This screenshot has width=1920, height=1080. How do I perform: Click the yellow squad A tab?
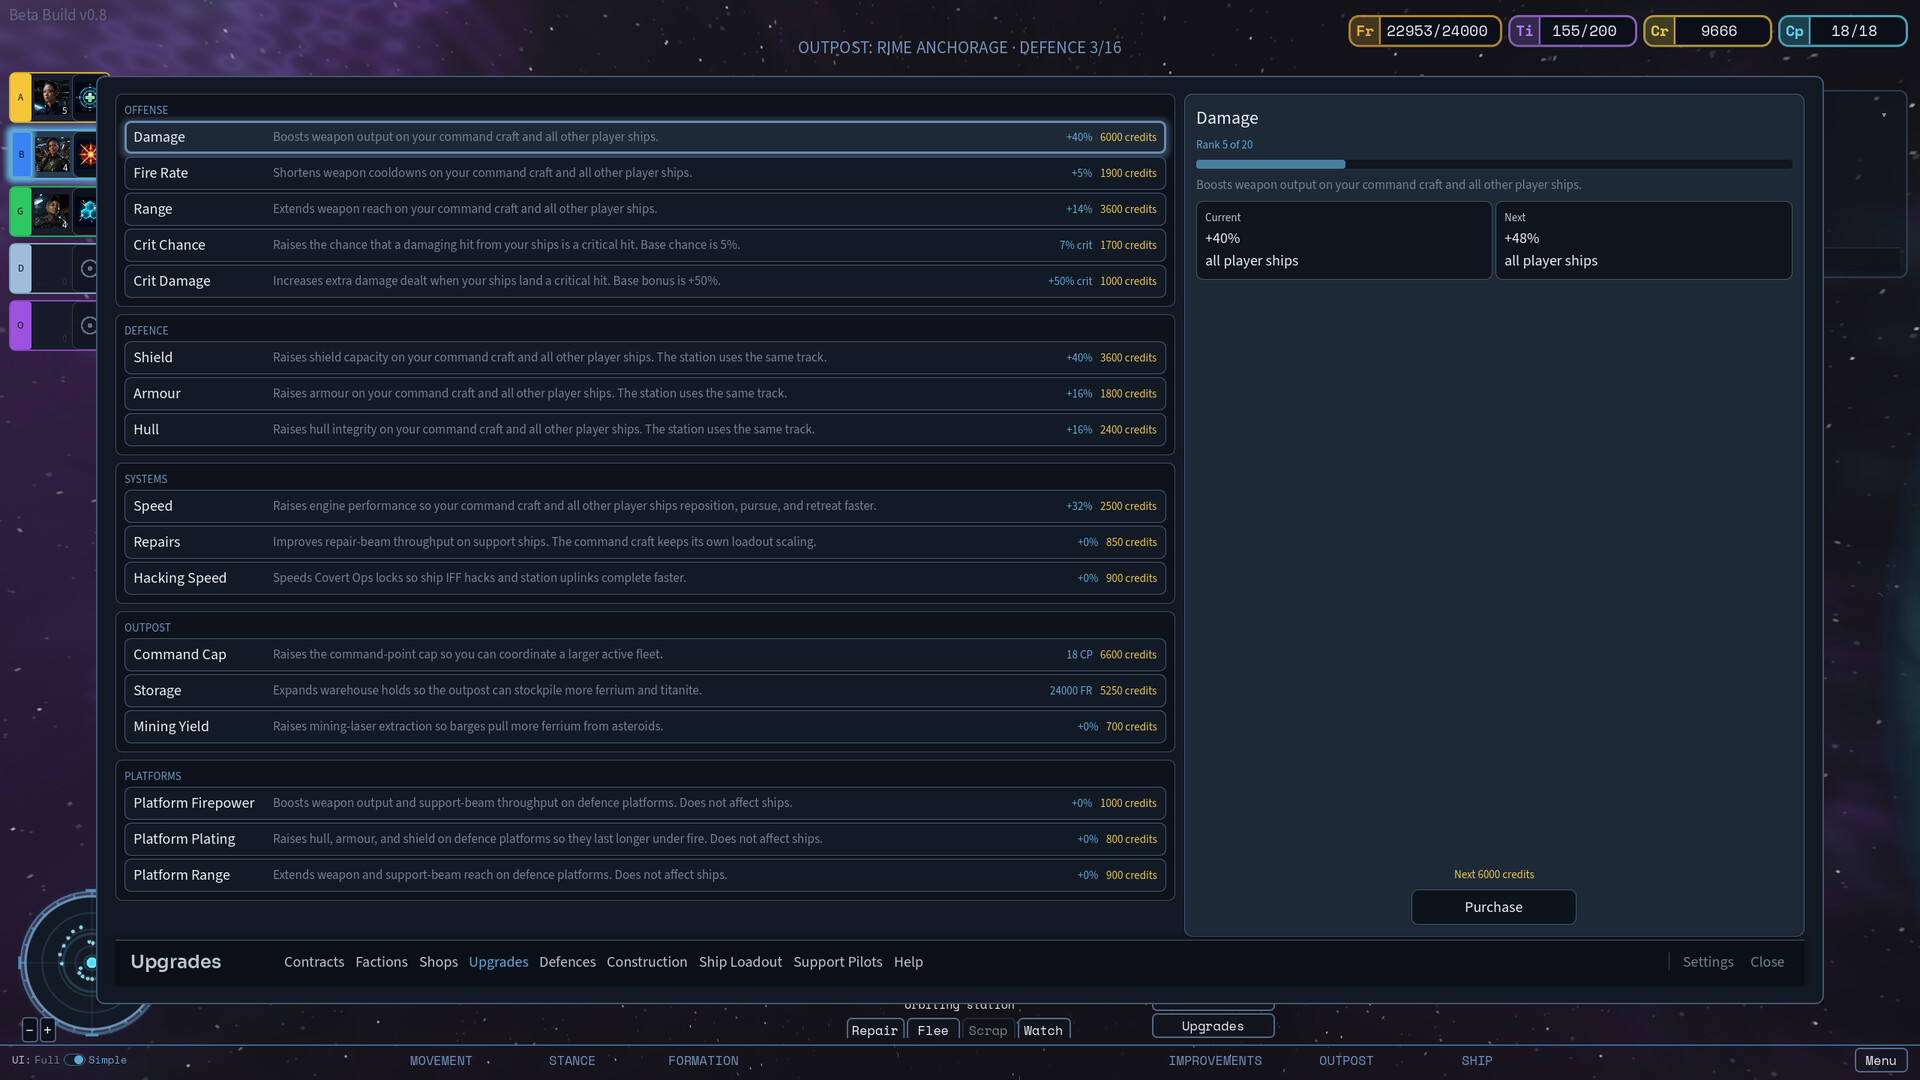(x=20, y=98)
